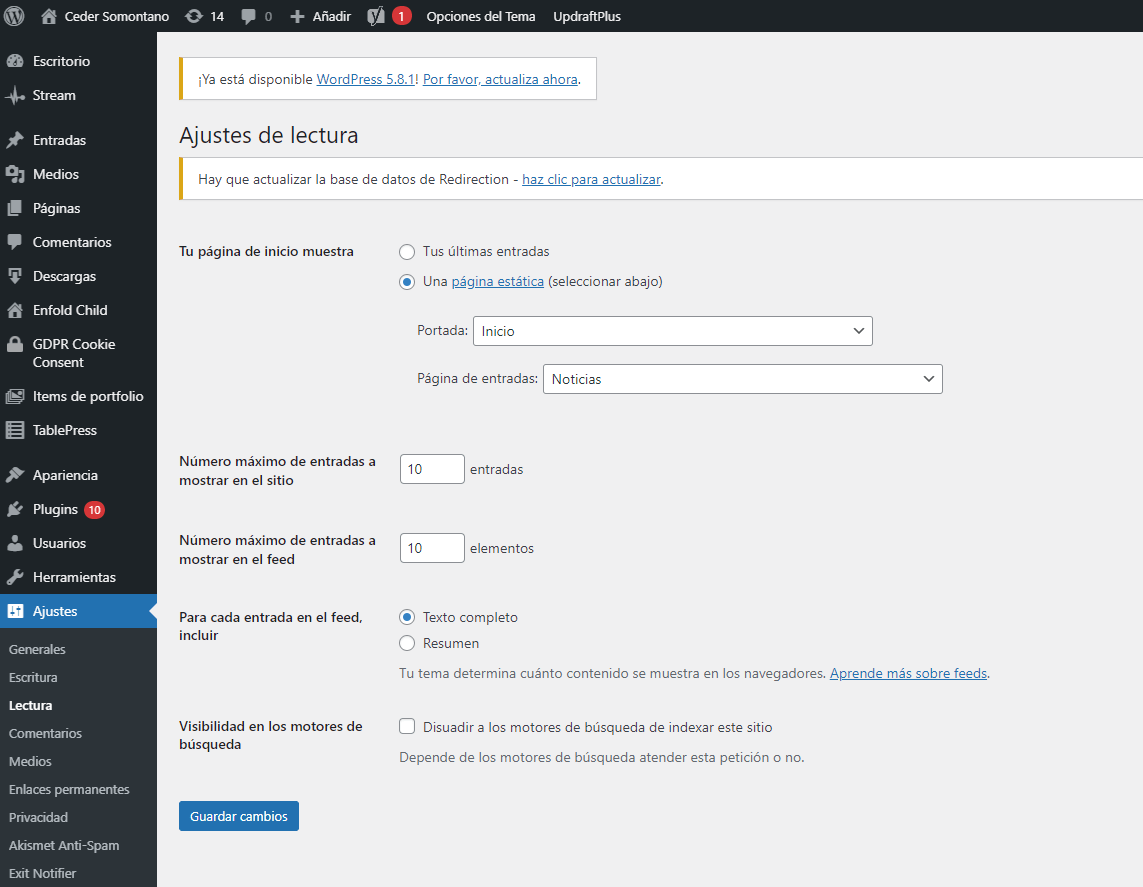Click the Descargas download icon
1143x887 pixels.
tap(15, 276)
